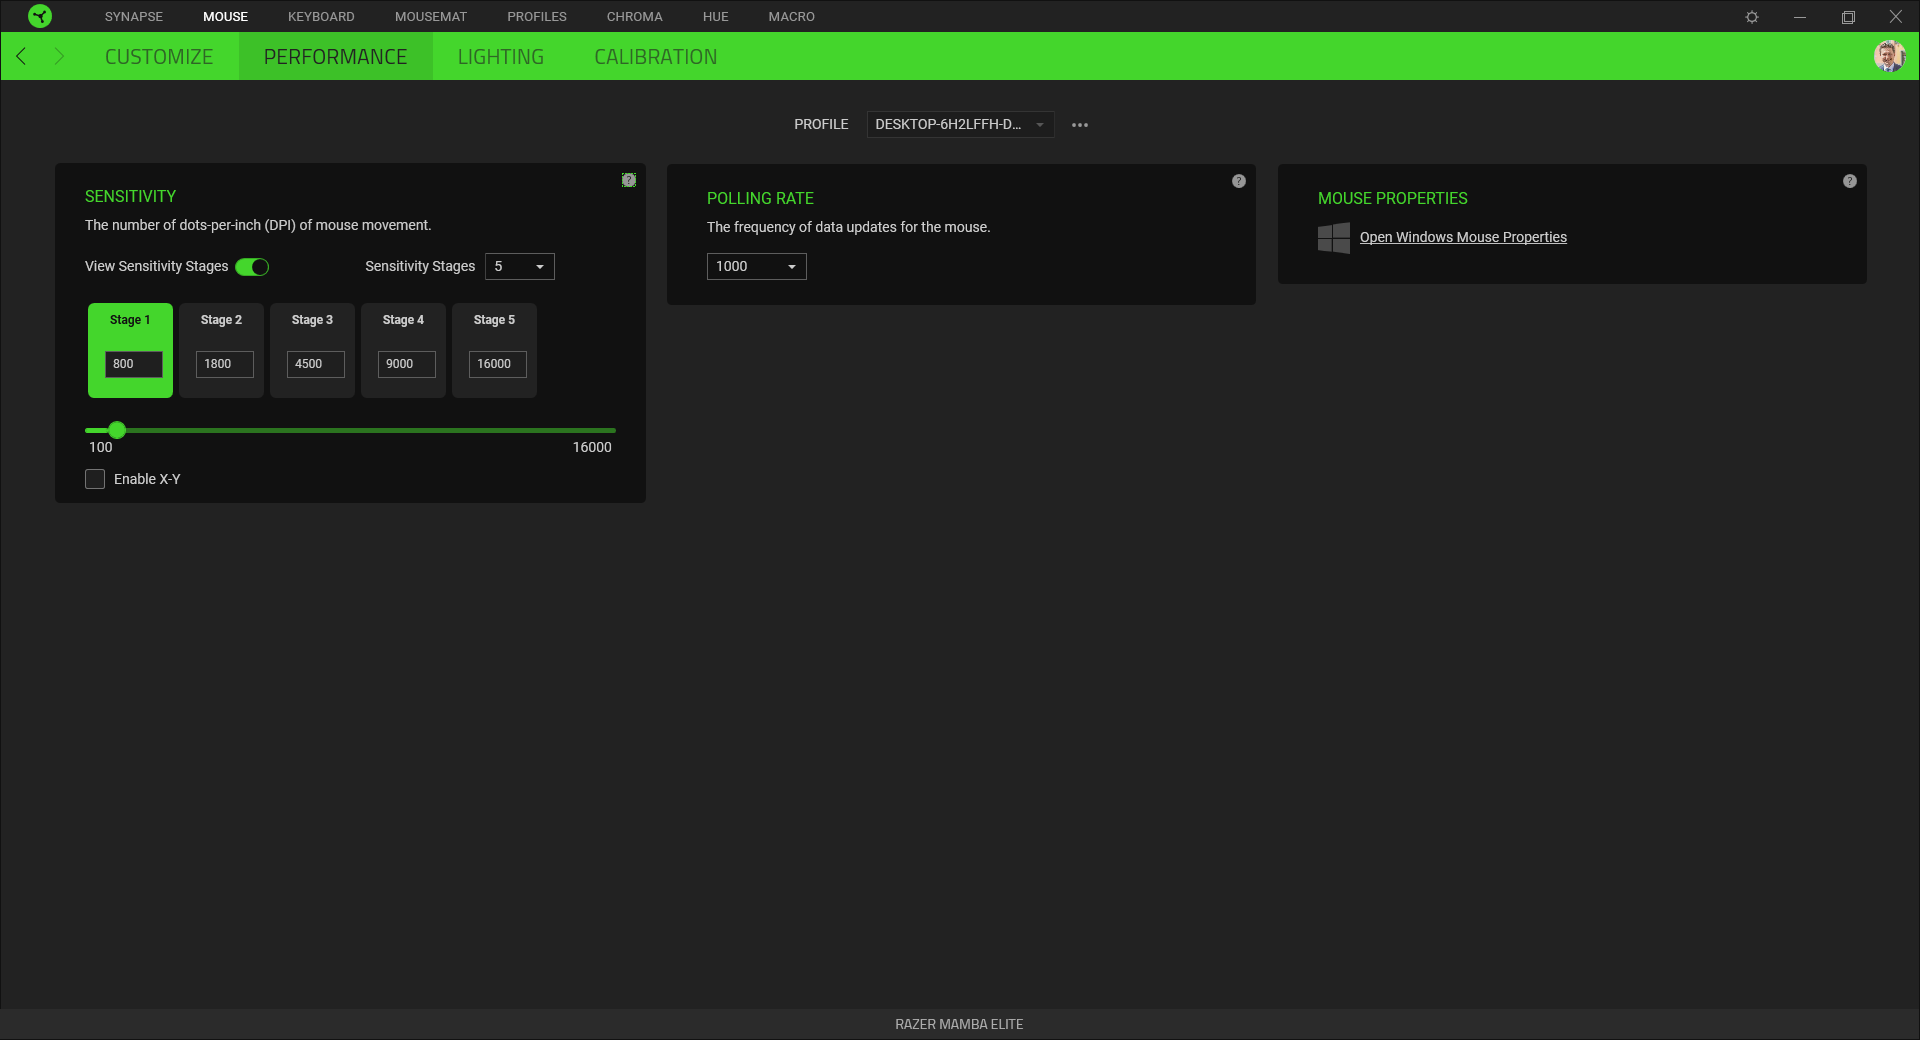Image resolution: width=1920 pixels, height=1040 pixels.
Task: Click the Stage 5 DPI field 16000
Action: (498, 364)
